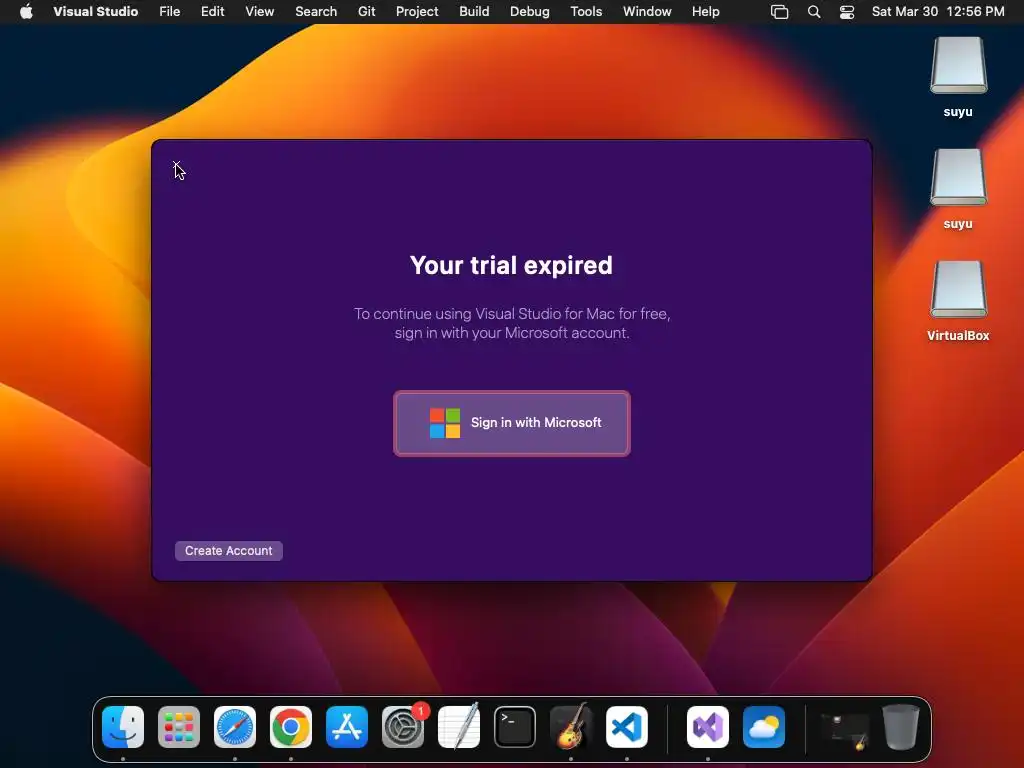Open the Trash from the Dock
This screenshot has width=1024, height=768.
pos(901,727)
